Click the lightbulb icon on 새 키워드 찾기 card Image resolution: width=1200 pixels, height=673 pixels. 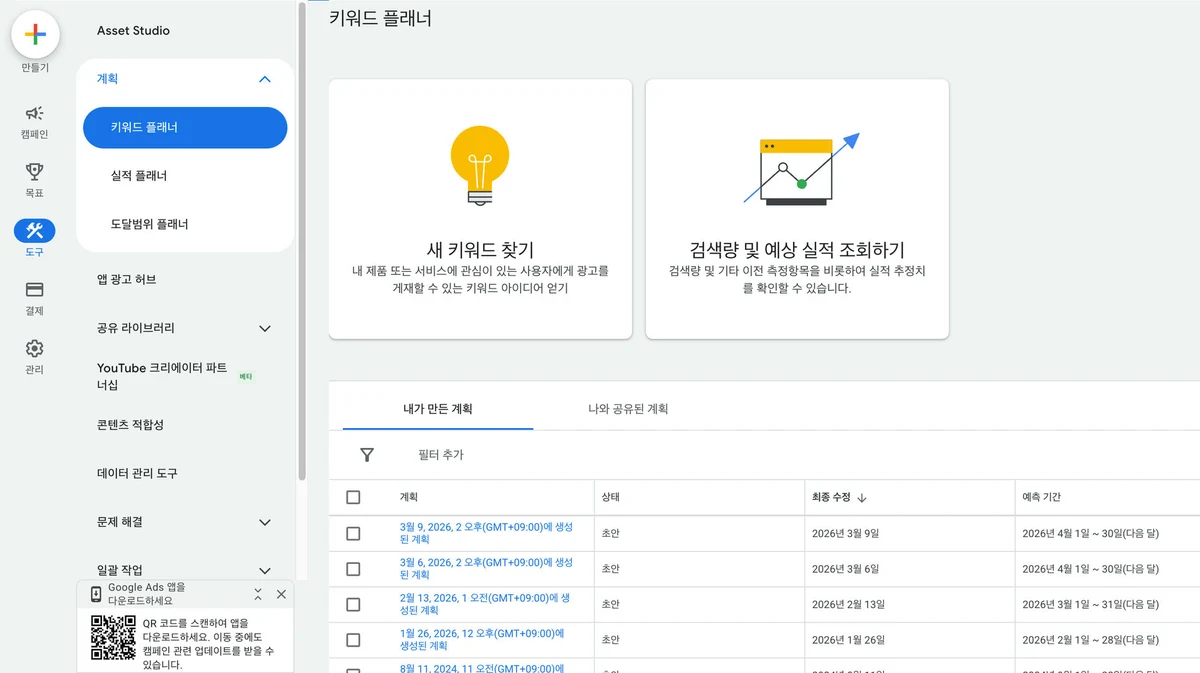[480, 165]
